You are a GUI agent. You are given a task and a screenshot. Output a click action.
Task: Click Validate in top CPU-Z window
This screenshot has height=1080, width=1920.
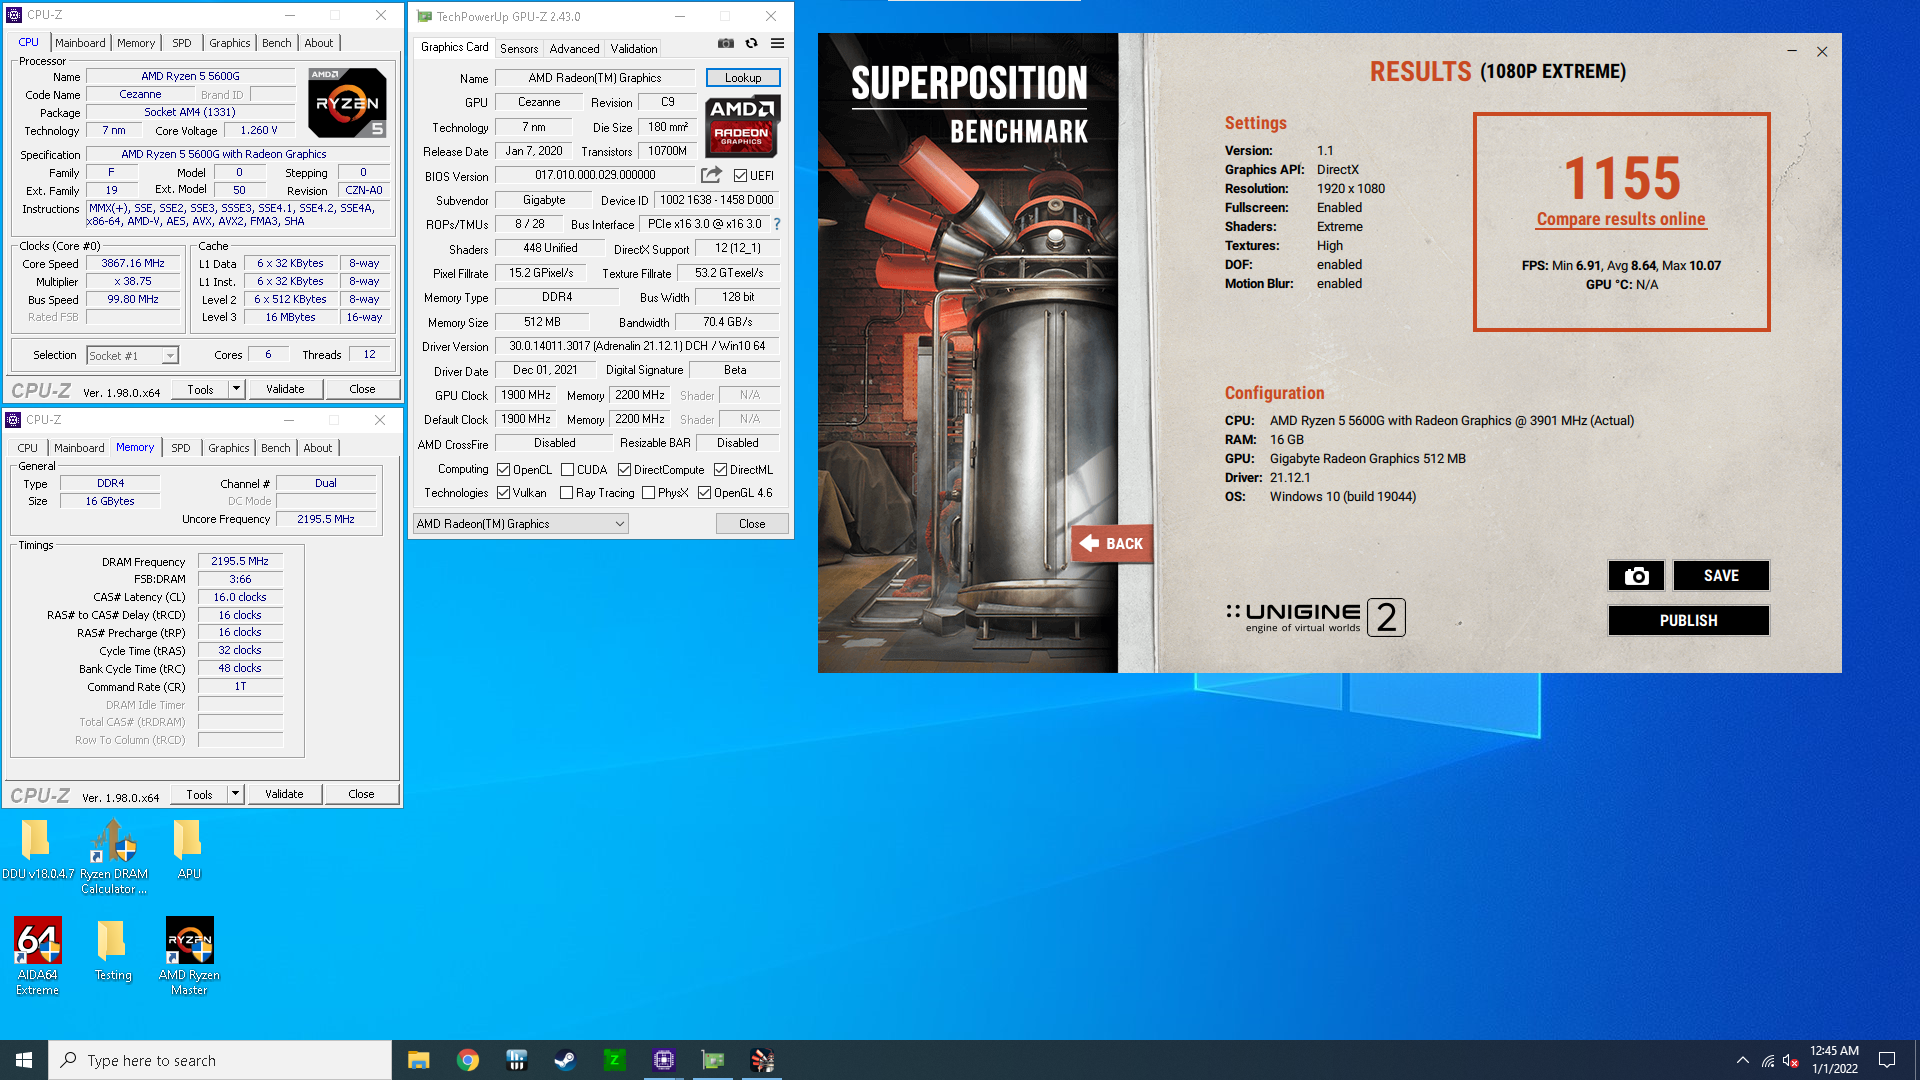tap(285, 389)
